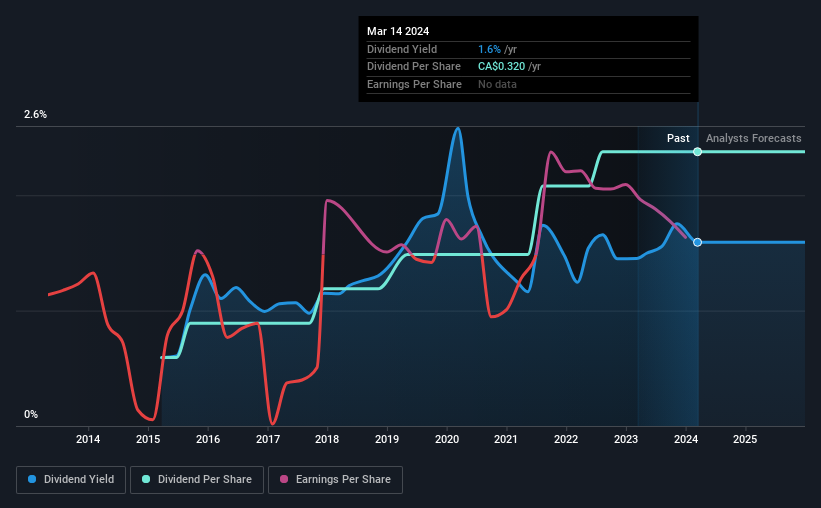Toggle the Earnings Per Share legend button
The width and height of the screenshot is (821, 508).
click(x=335, y=480)
